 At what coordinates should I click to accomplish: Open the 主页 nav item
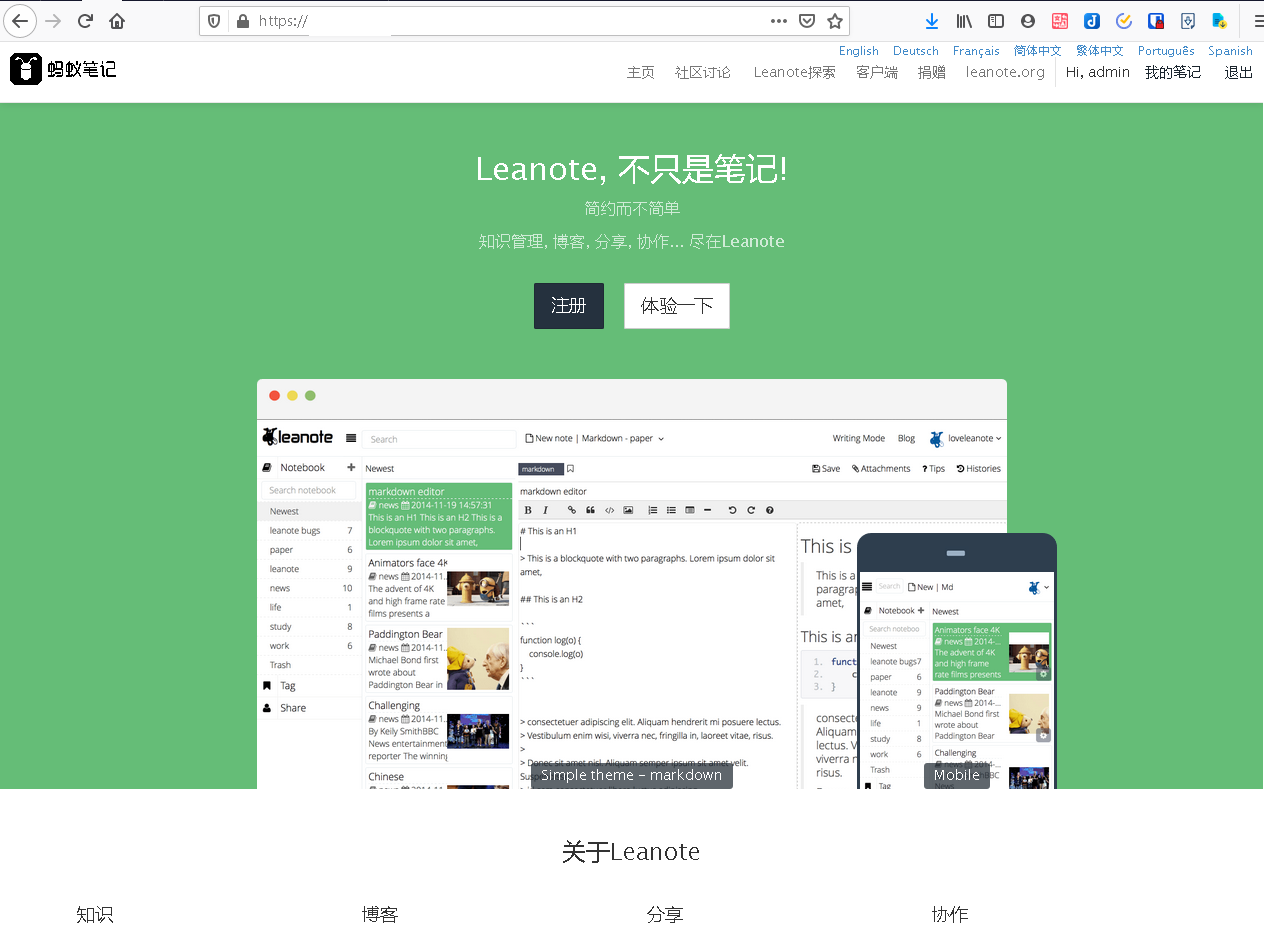point(641,73)
